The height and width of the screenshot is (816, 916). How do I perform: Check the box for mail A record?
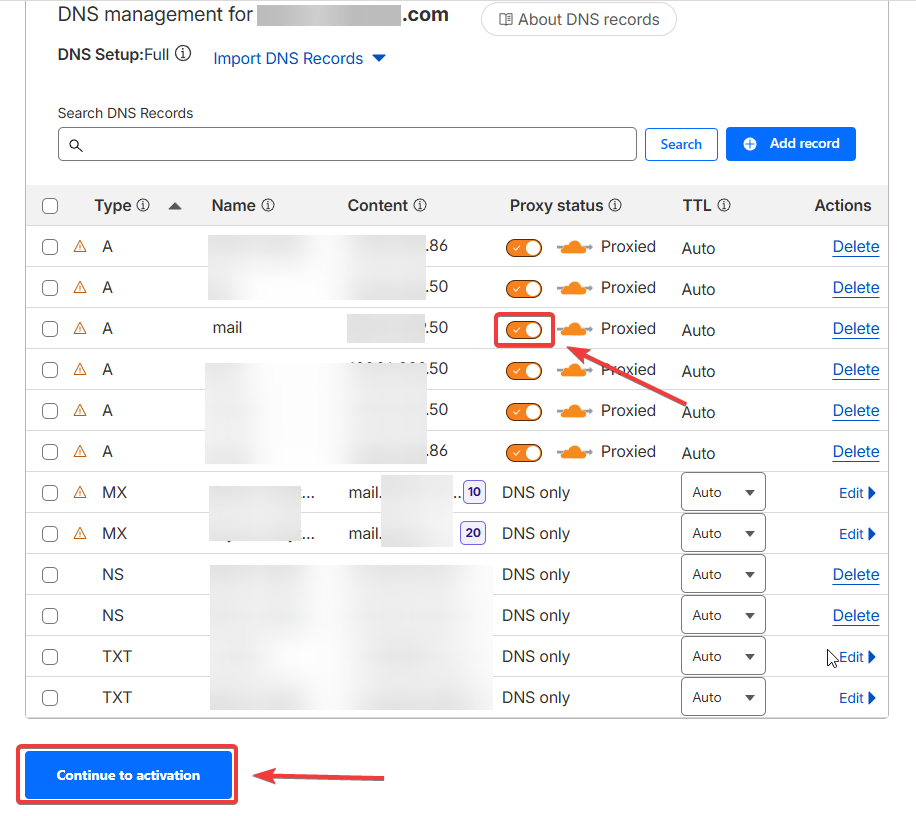point(50,329)
